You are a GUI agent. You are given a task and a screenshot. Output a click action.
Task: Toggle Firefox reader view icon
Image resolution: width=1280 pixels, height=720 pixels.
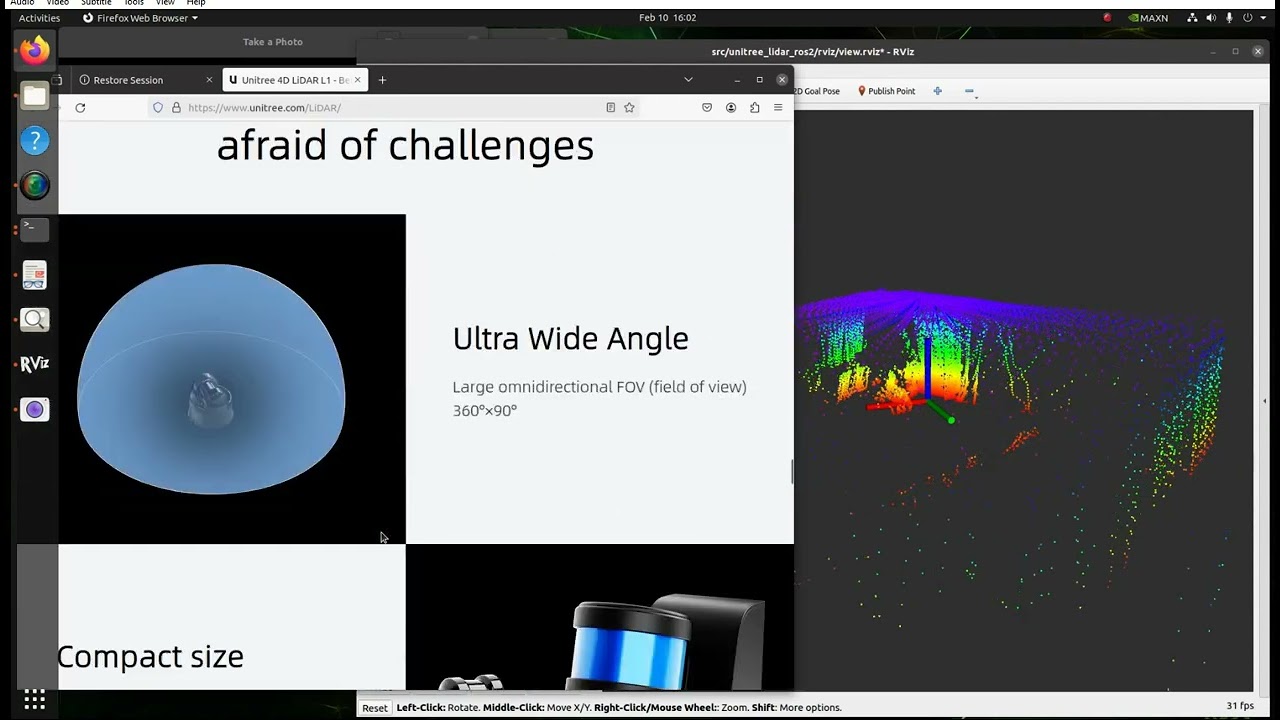(x=610, y=108)
